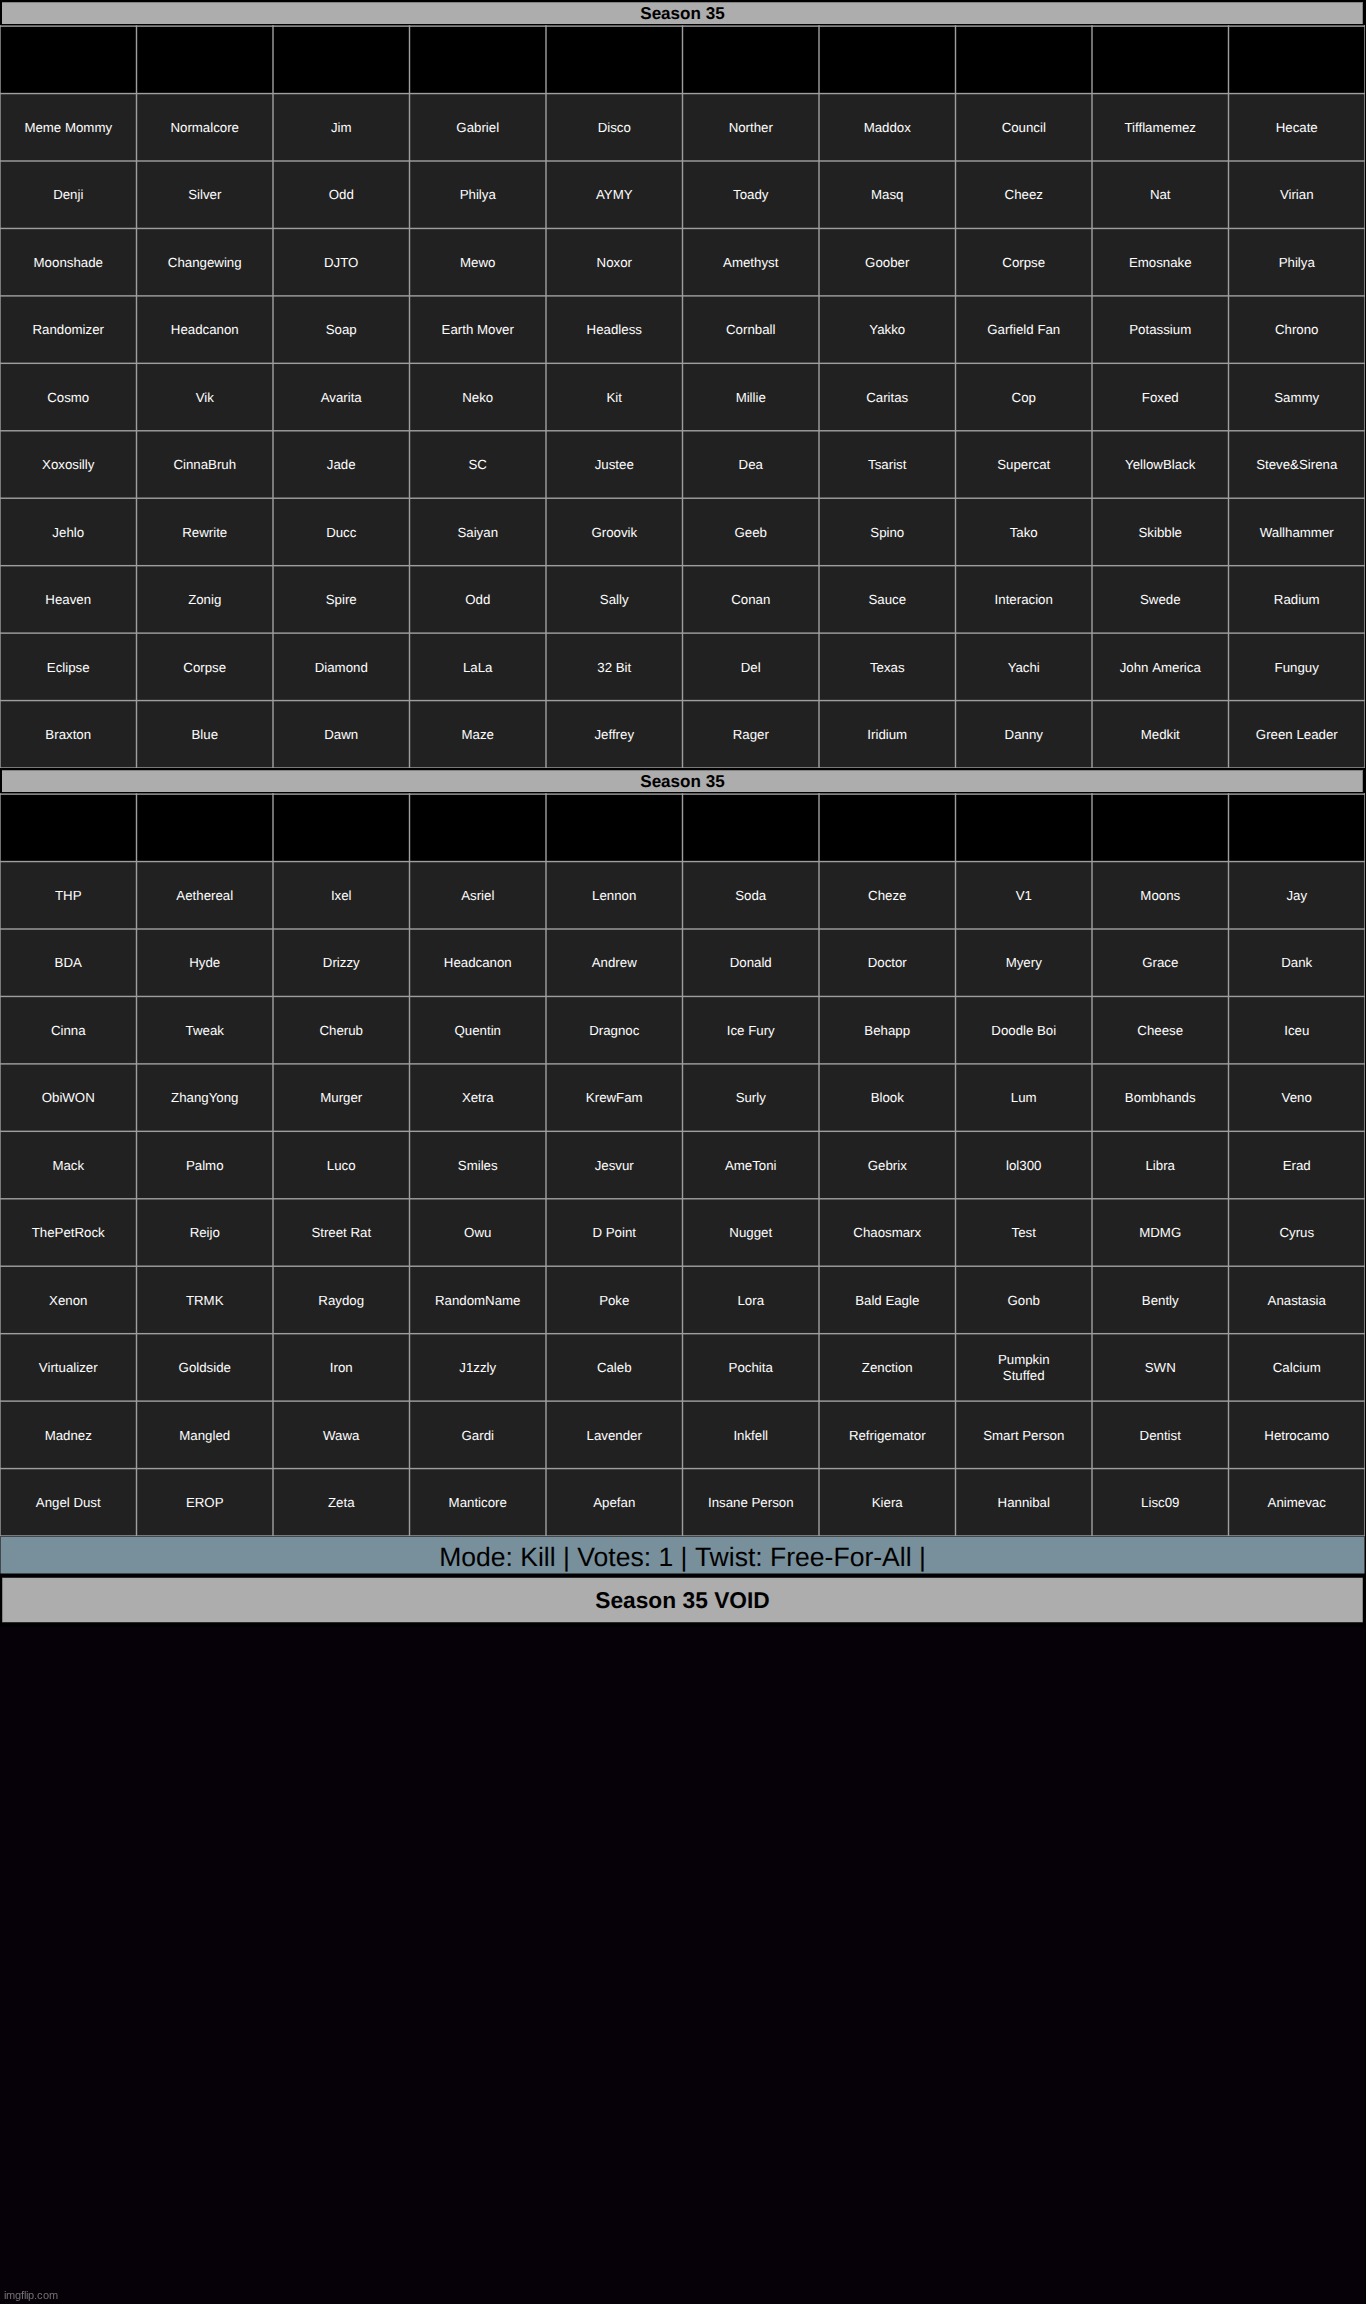Select the Bald Eagle cell
Screen dimensions: 1366x2304
[x=886, y=1301]
